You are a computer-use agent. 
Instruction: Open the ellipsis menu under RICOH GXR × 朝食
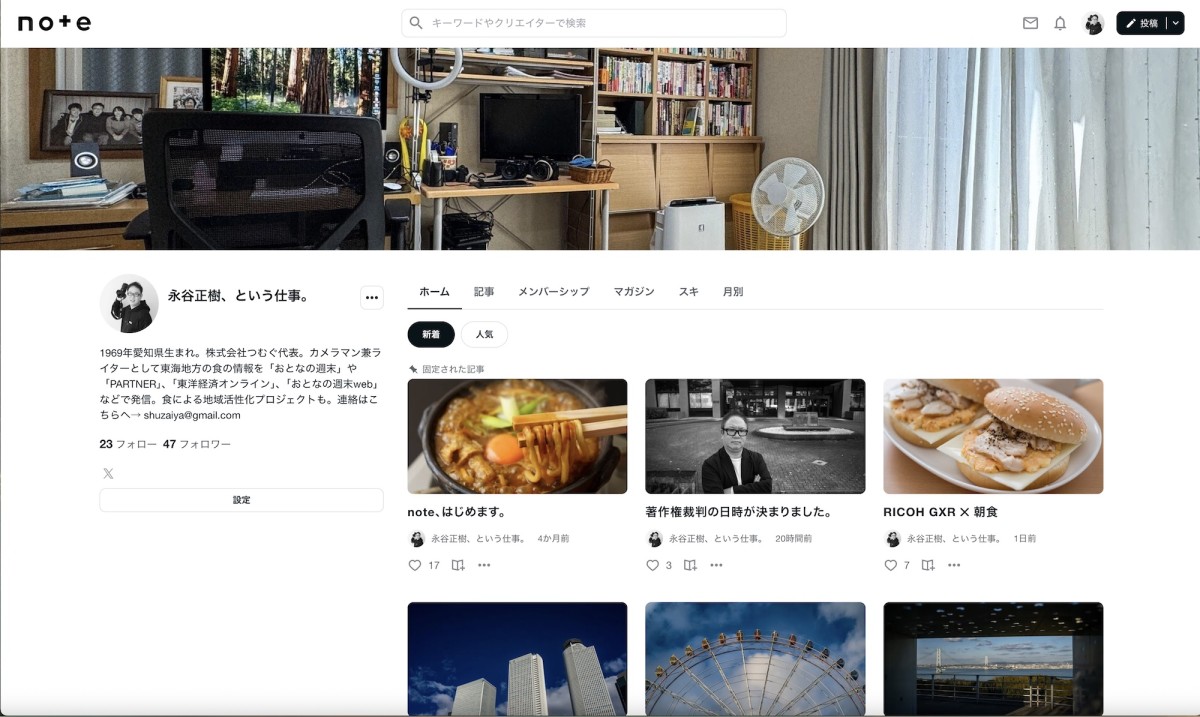point(954,565)
